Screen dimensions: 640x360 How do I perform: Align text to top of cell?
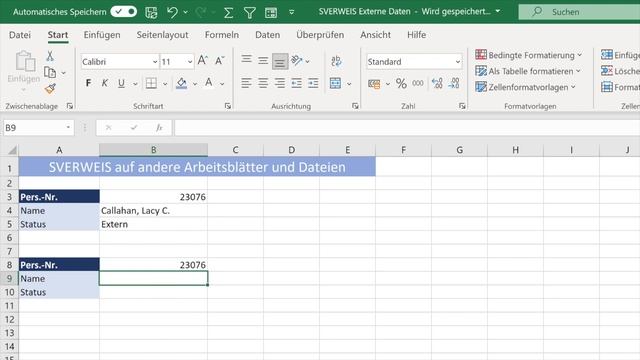246,60
